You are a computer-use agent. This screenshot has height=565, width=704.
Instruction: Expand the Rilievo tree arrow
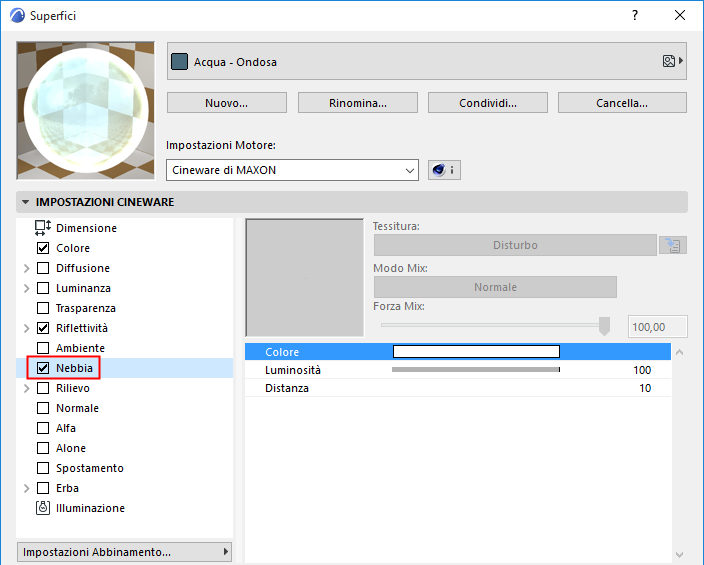[26, 388]
